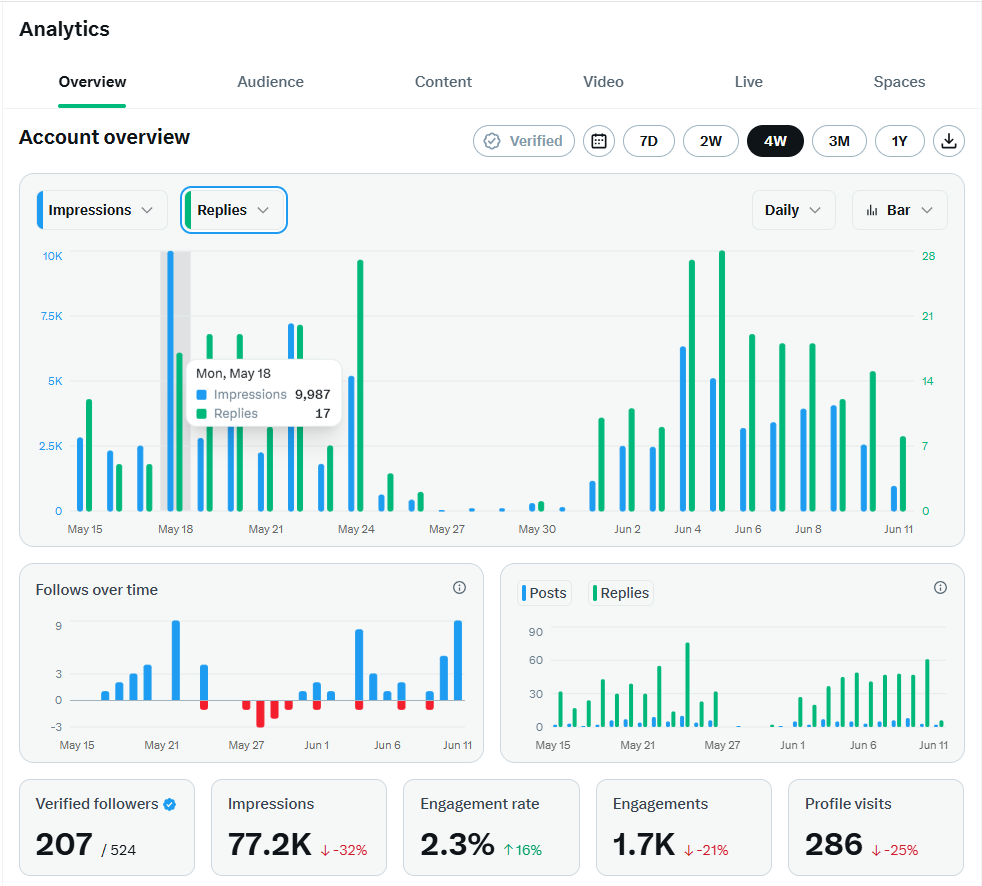Screen dimensions: 982x886
Task: Click the '/ 524' followers total text
Action: (x=119, y=850)
